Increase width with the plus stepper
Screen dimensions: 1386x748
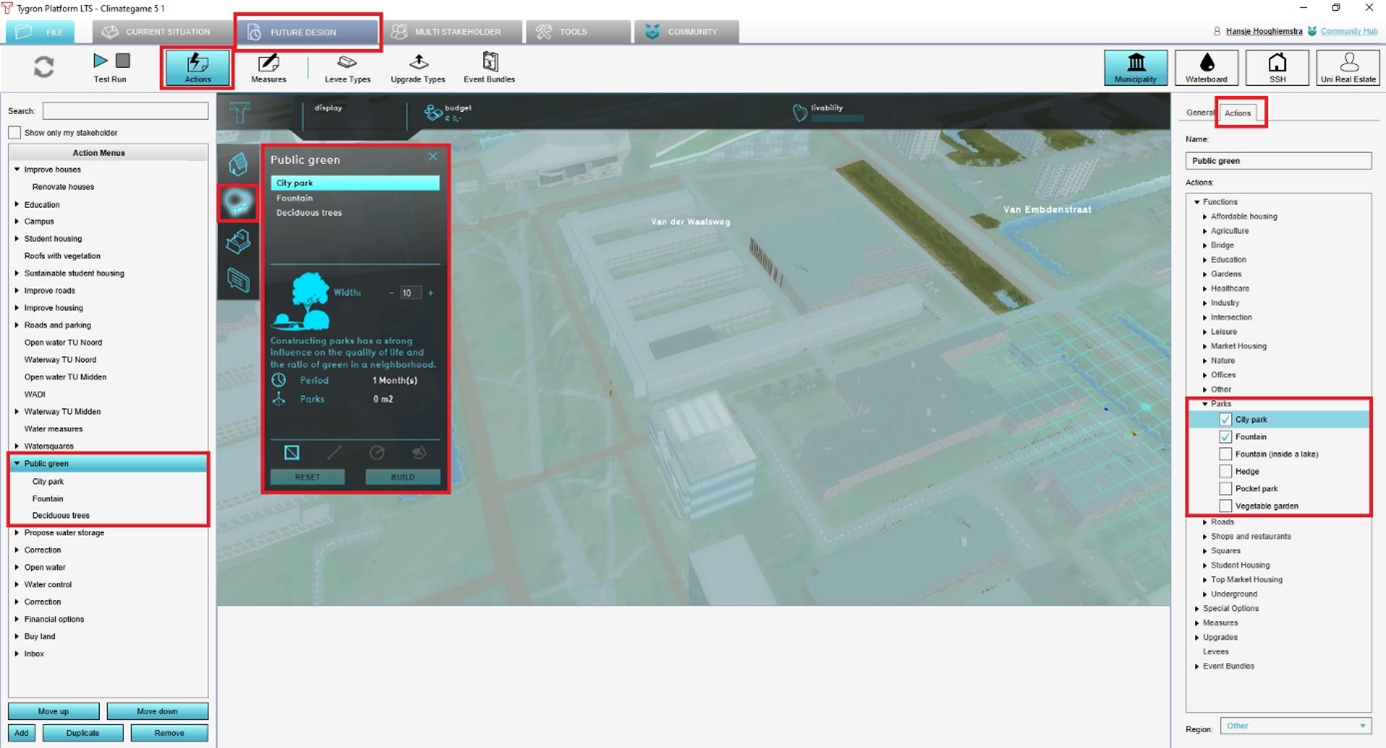click(x=431, y=293)
